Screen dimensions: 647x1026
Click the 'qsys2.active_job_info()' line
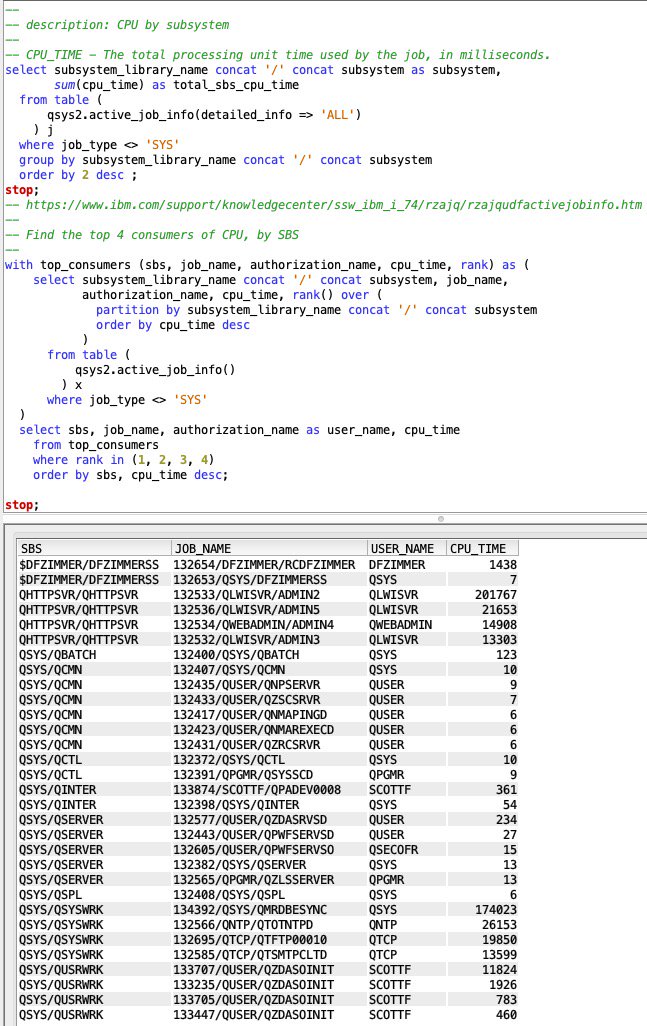pos(155,370)
